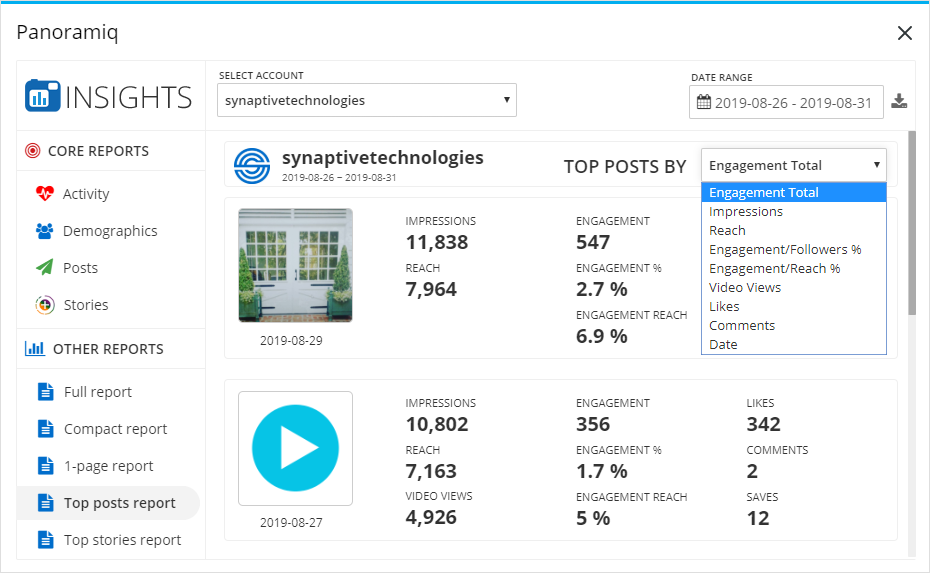This screenshot has height=573, width=930.
Task: Click the impressions value 10,802
Action: (x=437, y=424)
